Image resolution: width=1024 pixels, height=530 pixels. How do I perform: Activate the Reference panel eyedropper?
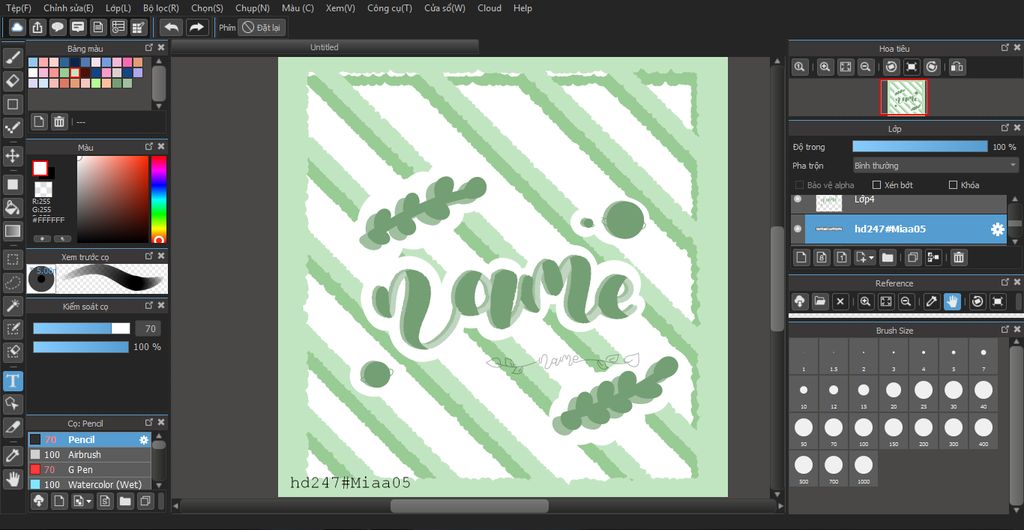coord(933,302)
